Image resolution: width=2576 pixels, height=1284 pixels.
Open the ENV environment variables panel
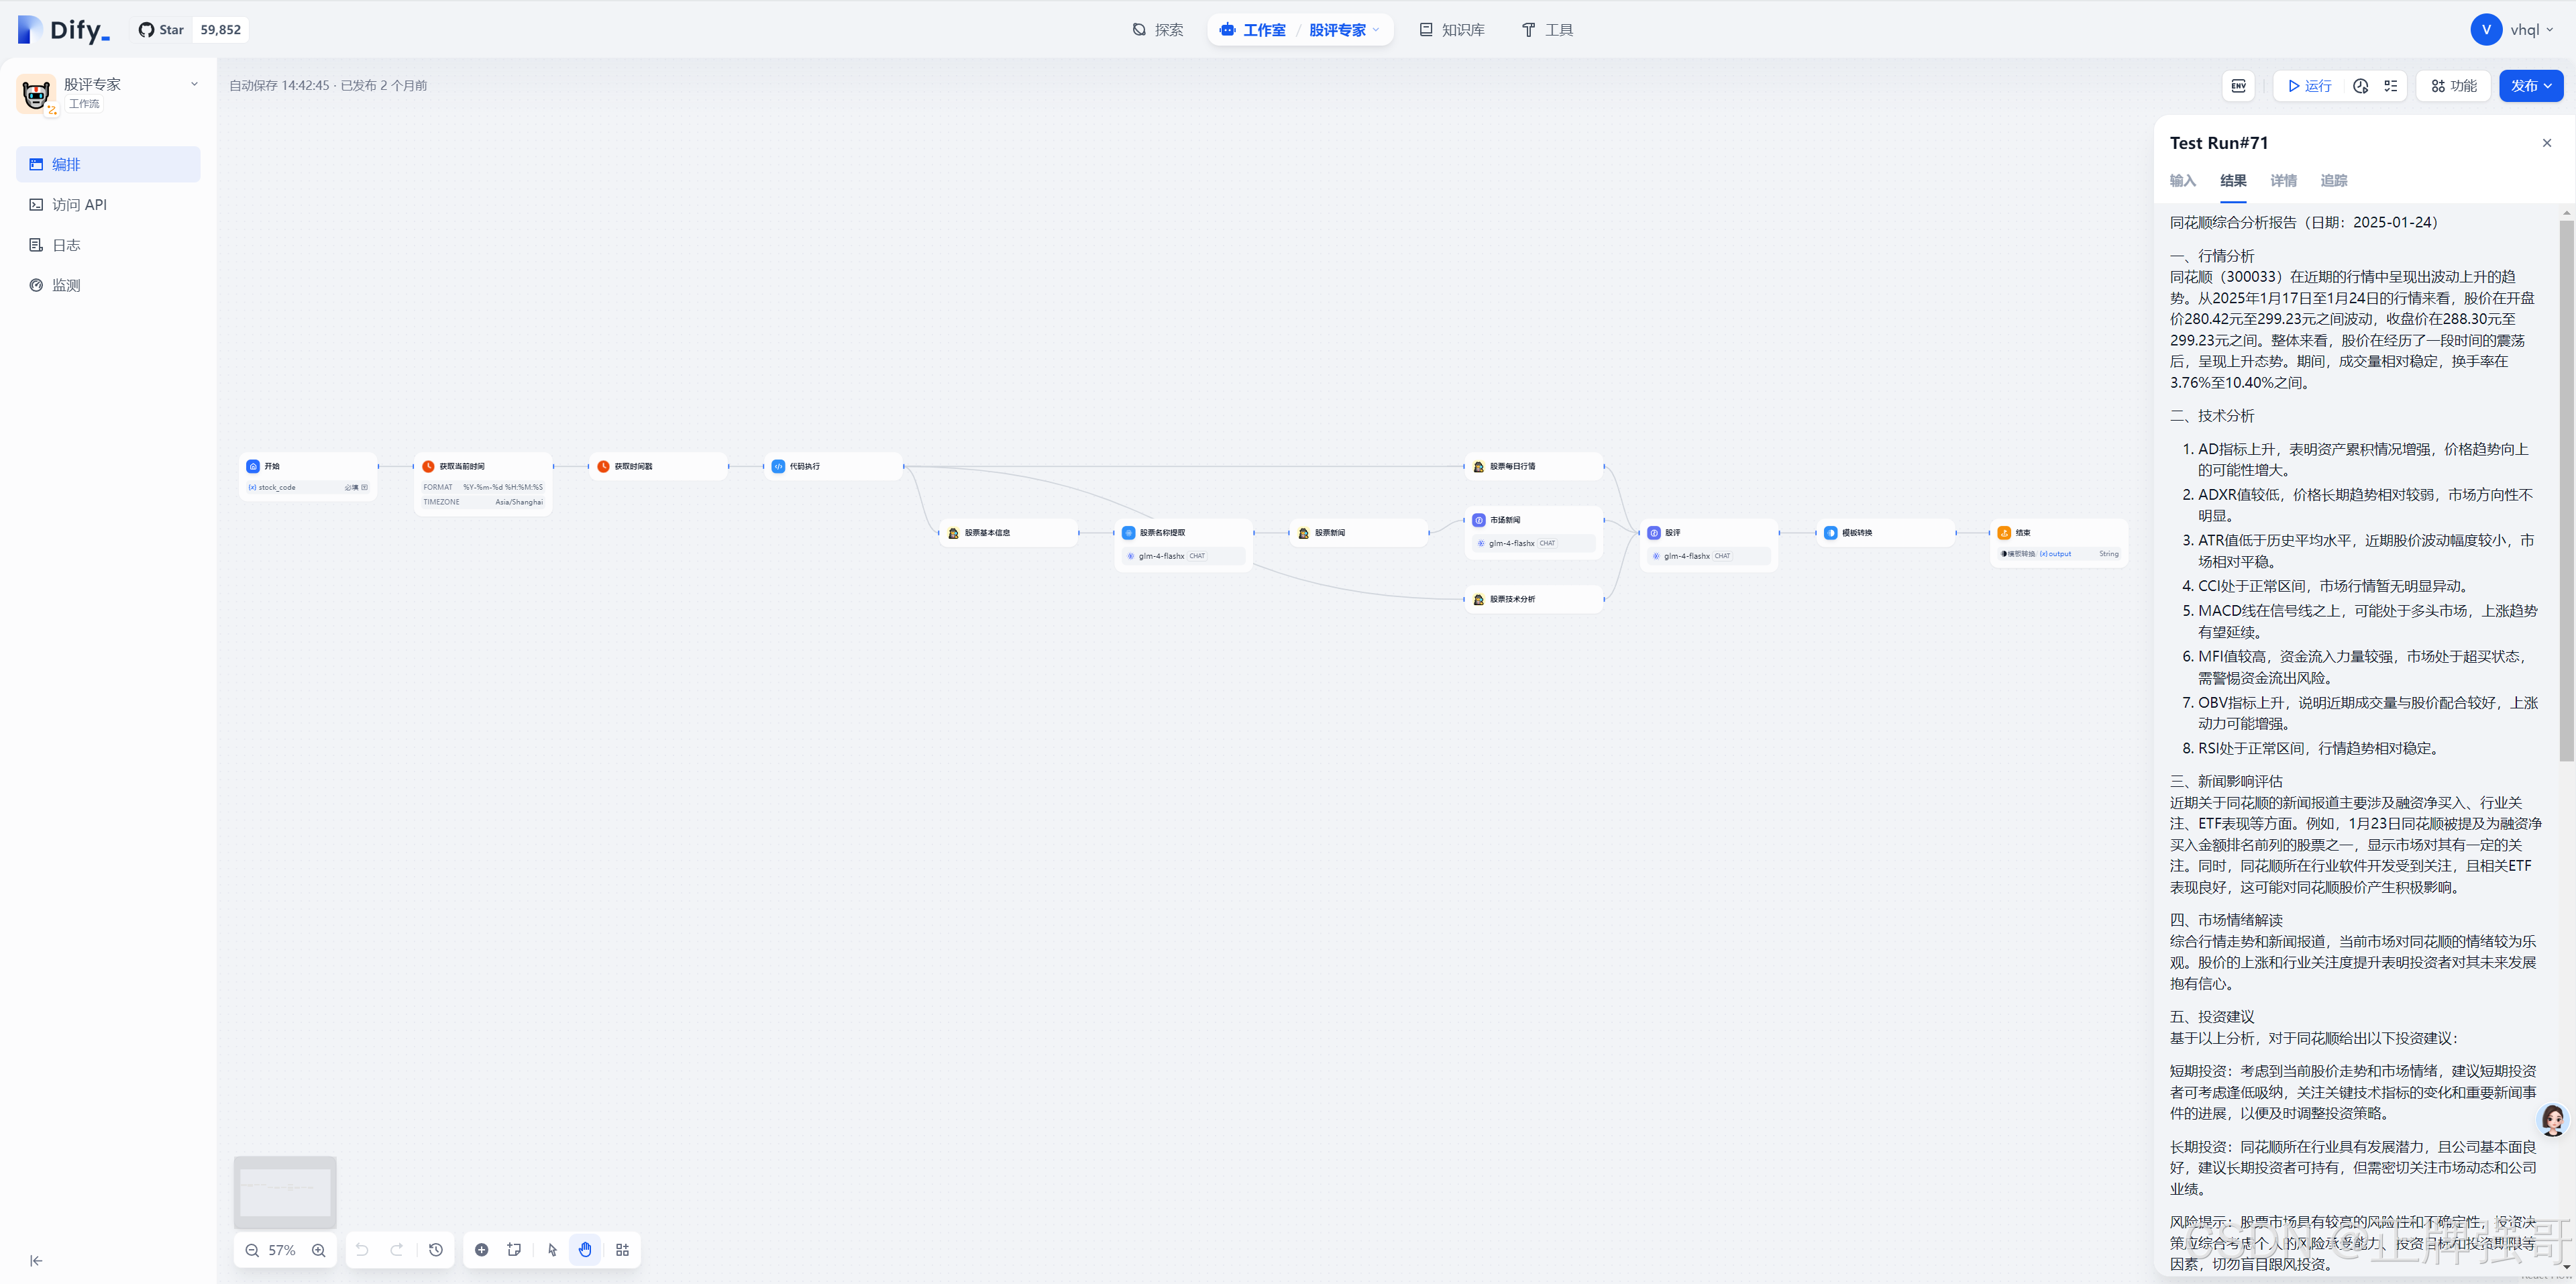(2238, 86)
